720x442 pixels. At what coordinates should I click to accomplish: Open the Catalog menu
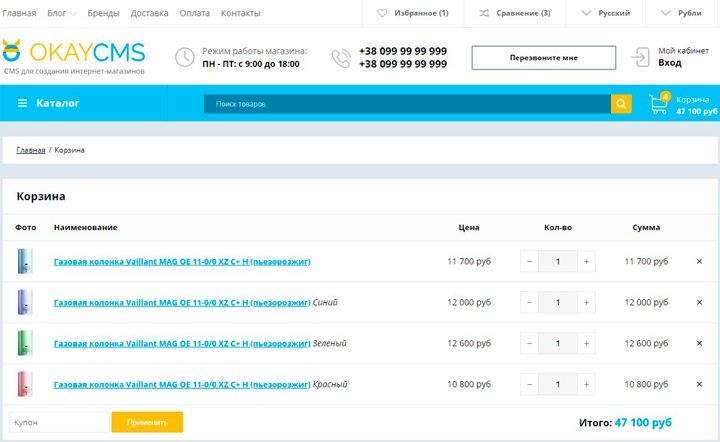click(48, 104)
